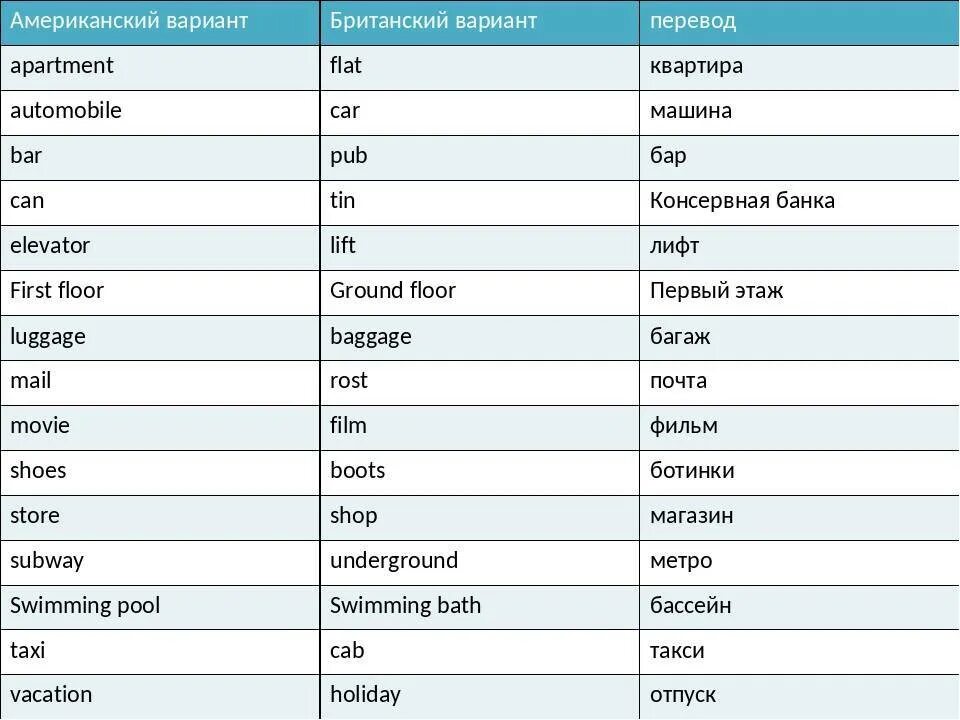Click the 'boots' cell
Screen dimensions: 960x720
point(479,473)
